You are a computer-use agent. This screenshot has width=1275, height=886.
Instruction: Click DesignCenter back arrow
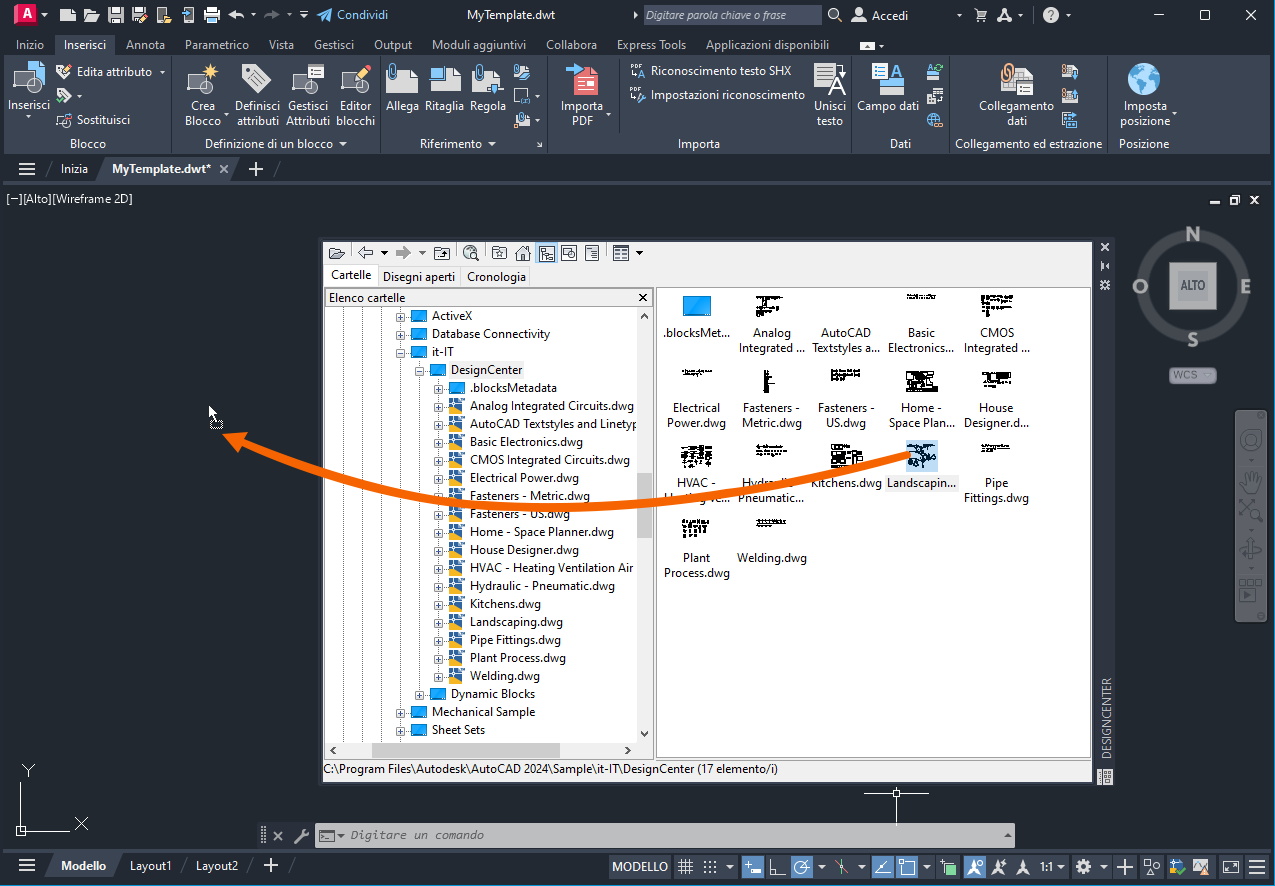(366, 253)
